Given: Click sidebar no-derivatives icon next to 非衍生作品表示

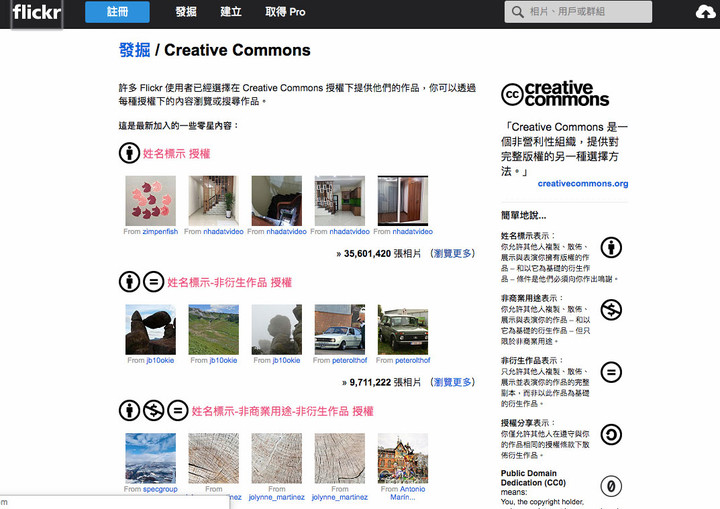Looking at the screenshot, I should click(x=611, y=372).
